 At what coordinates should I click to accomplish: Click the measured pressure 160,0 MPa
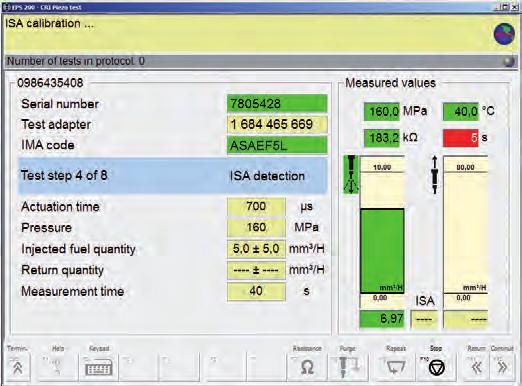click(381, 111)
